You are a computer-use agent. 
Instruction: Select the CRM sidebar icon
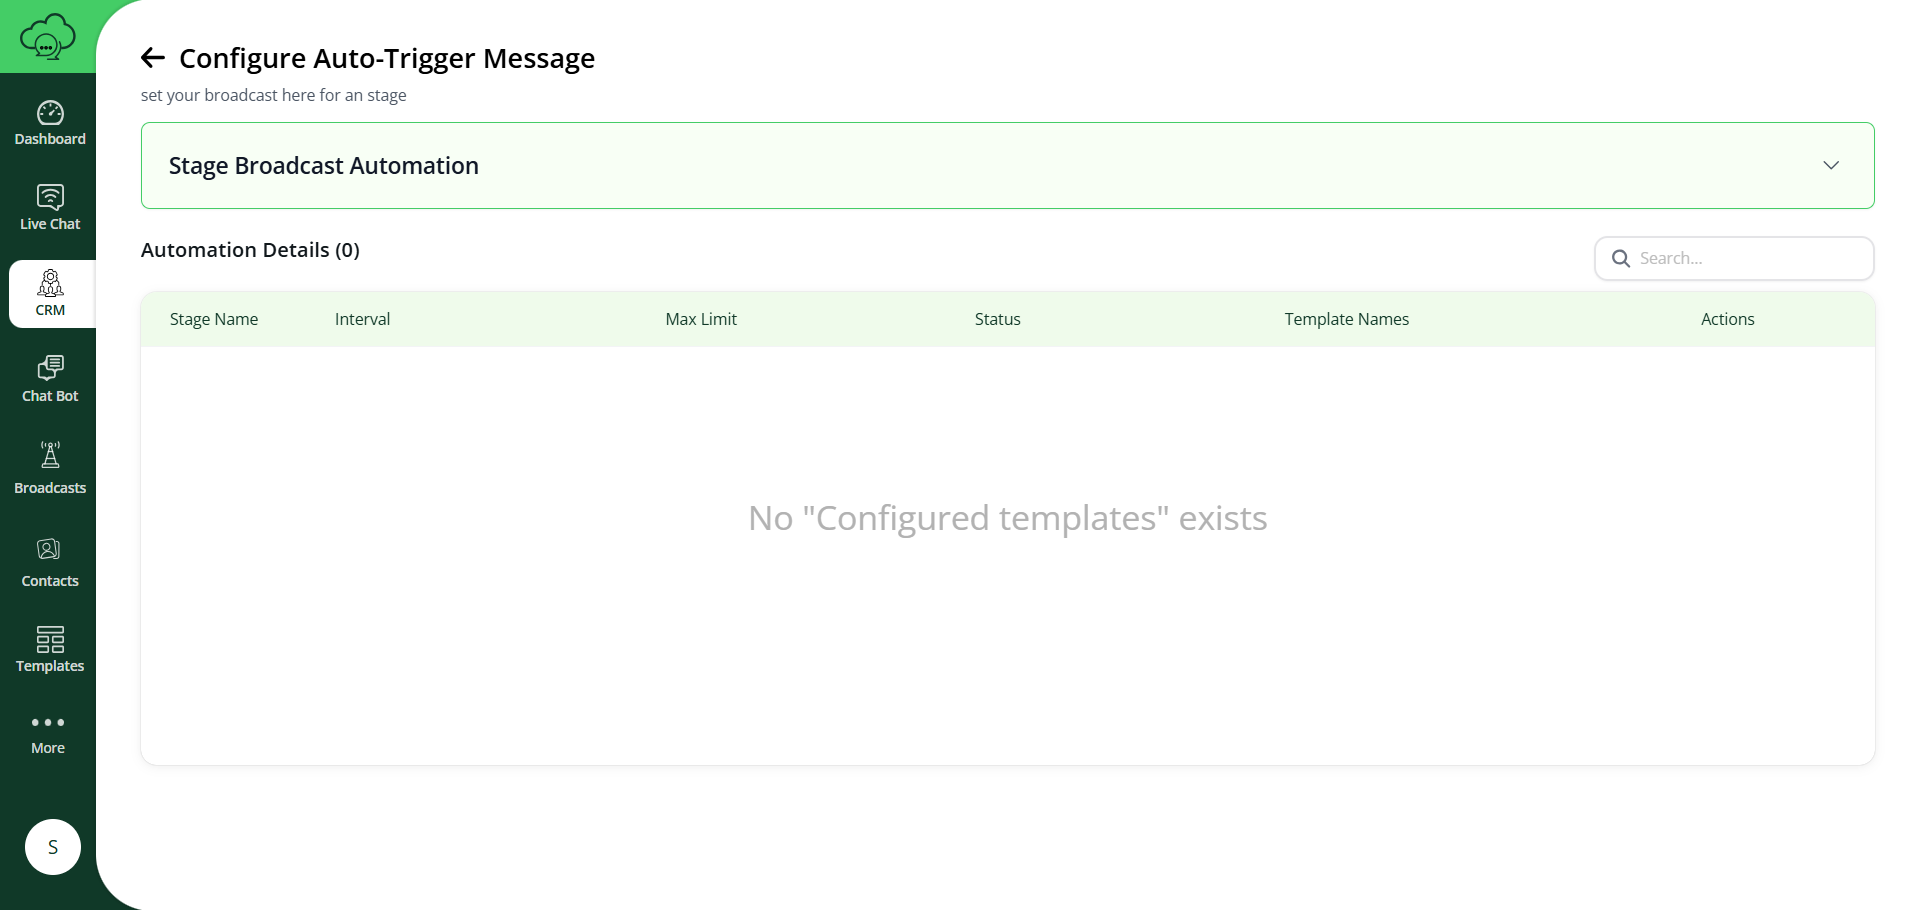pos(50,284)
